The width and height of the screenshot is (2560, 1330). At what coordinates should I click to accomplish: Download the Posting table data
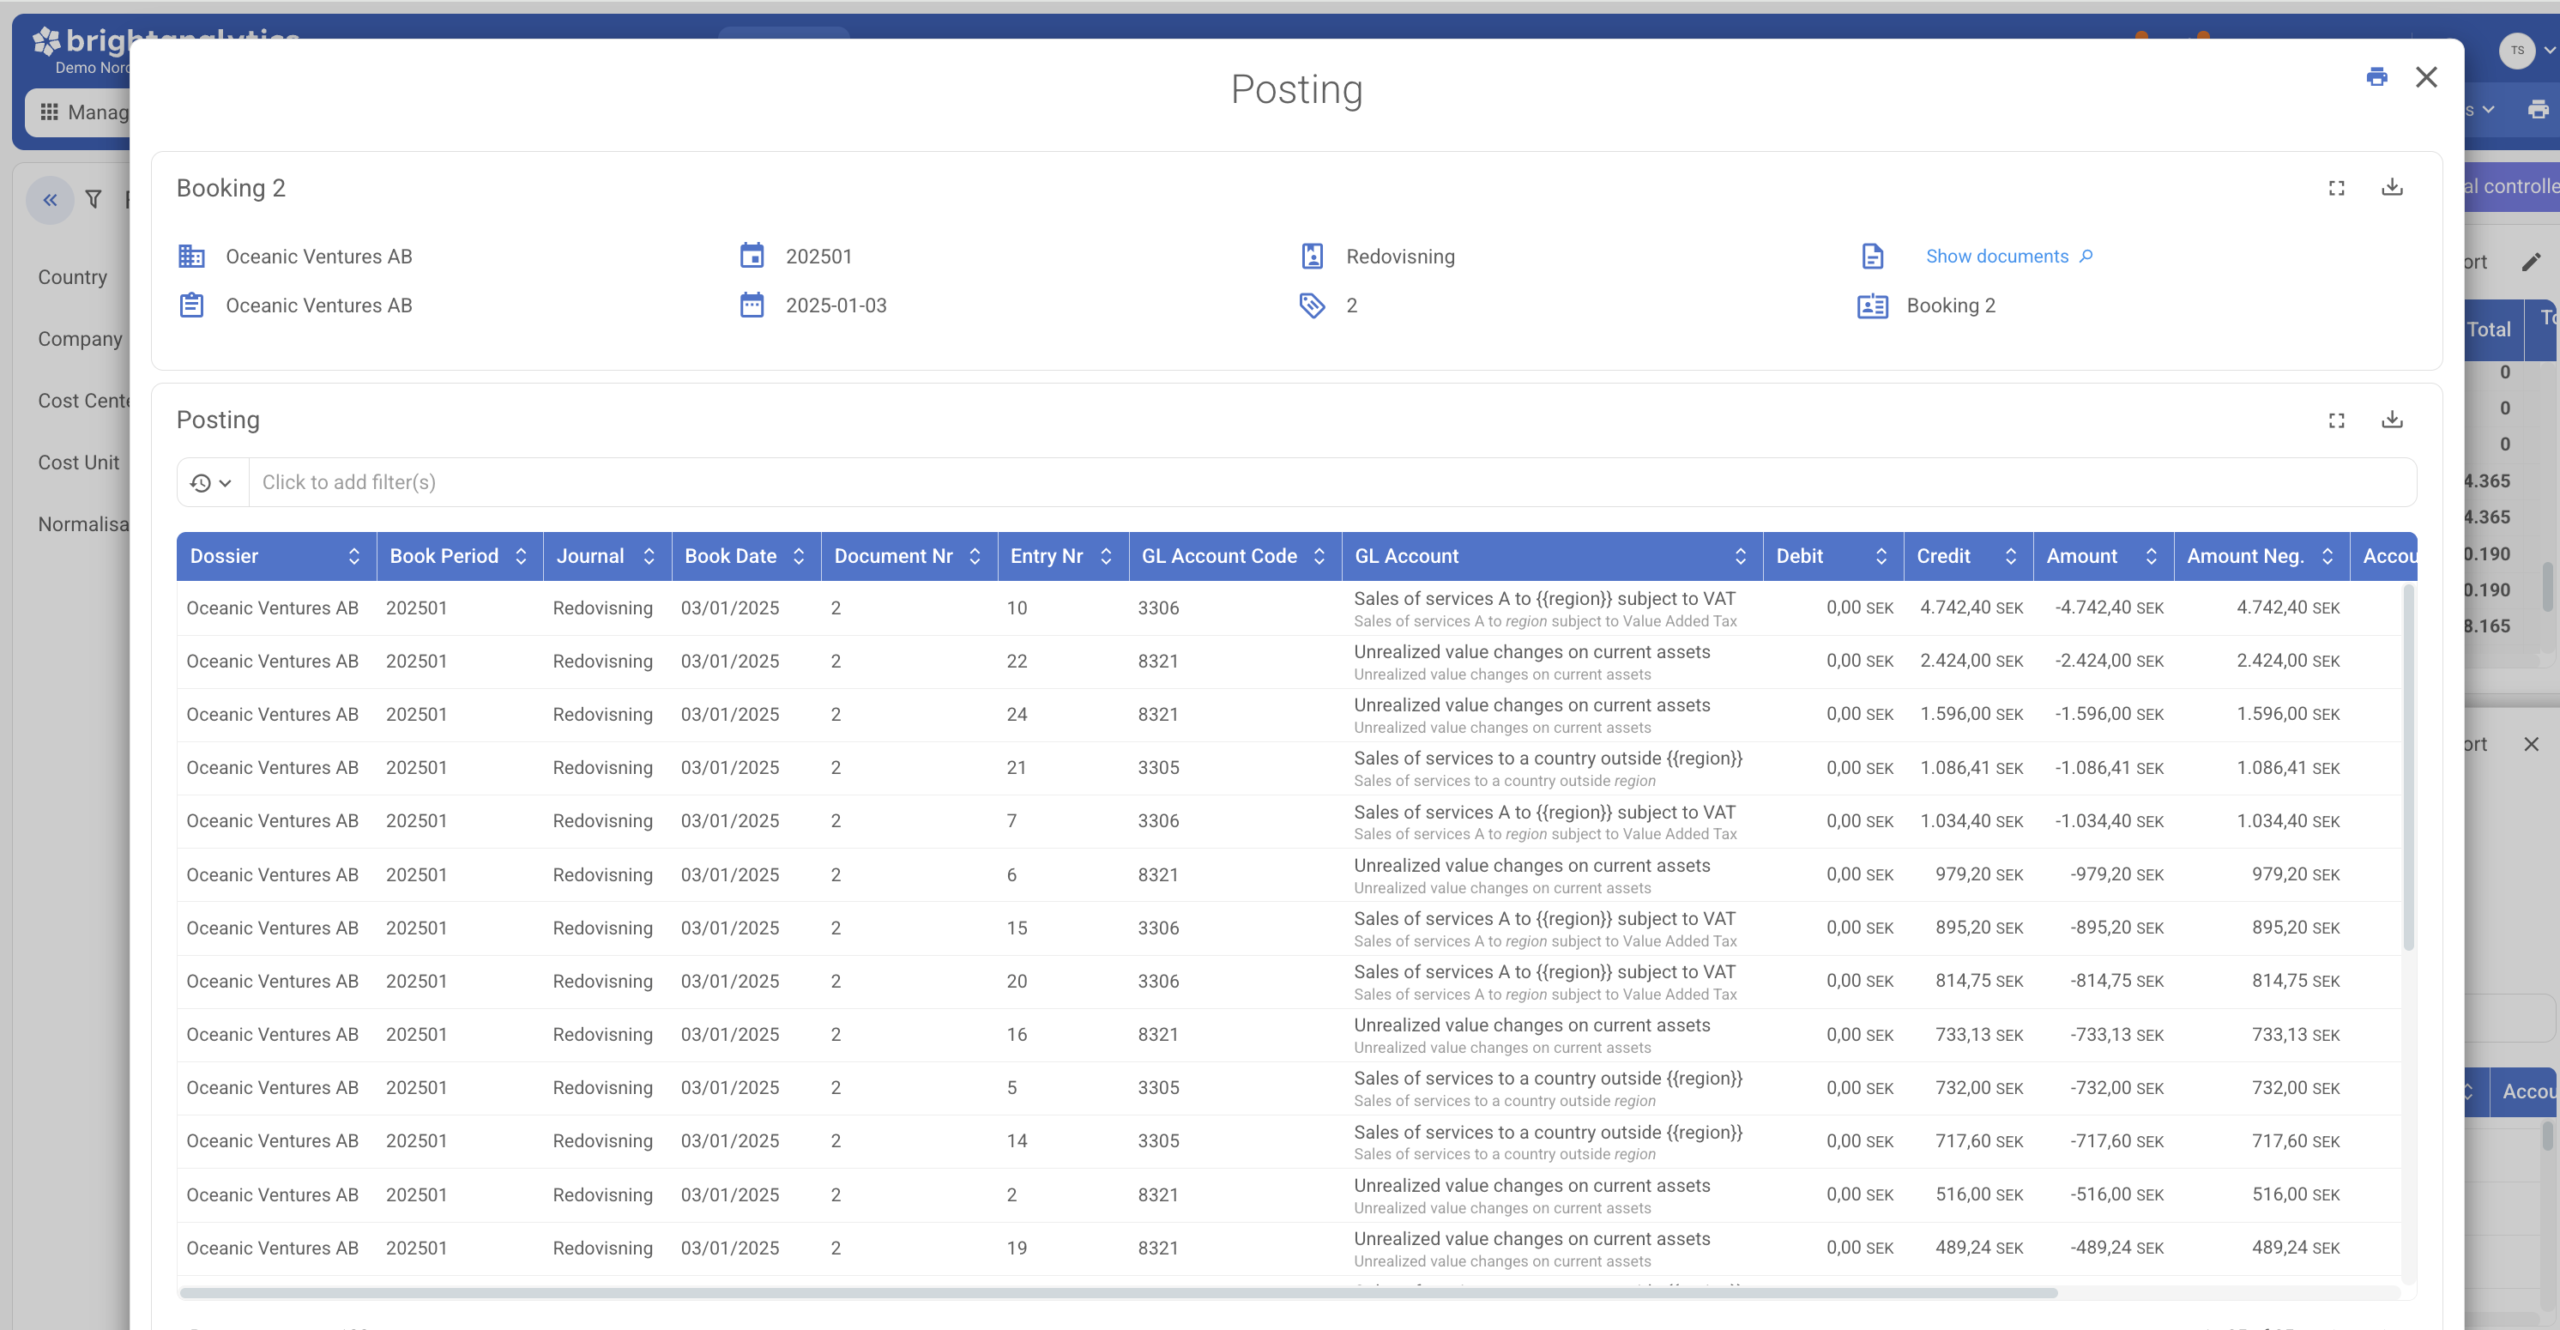[x=2392, y=420]
